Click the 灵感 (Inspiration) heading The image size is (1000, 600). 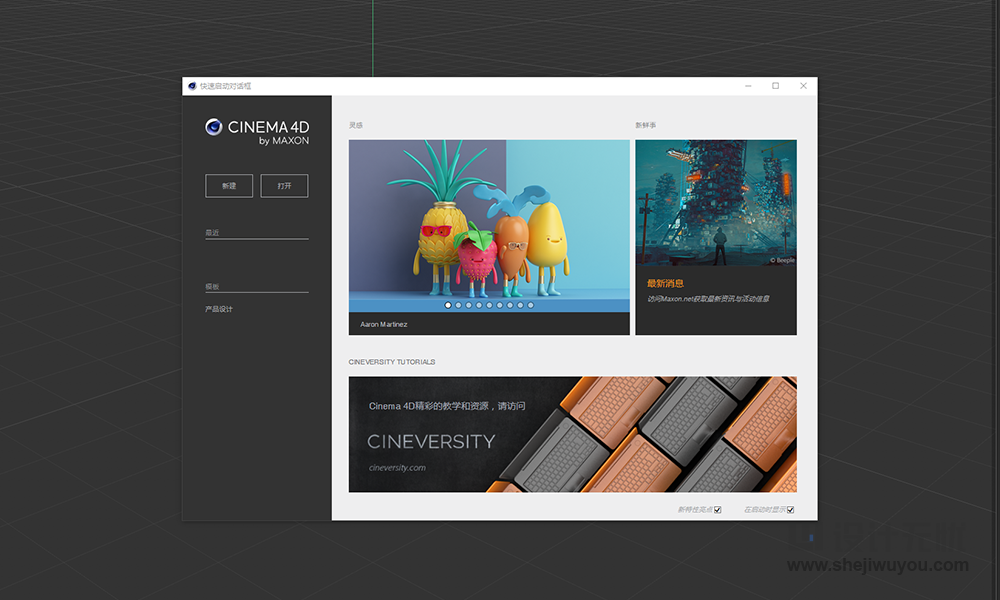(356, 125)
